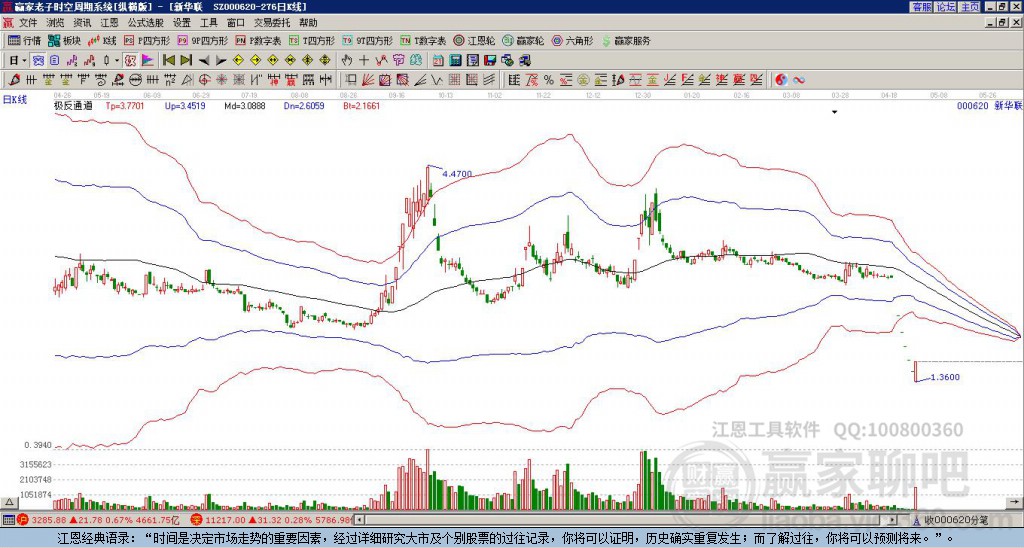Move chart left with black left arrow

204,61
